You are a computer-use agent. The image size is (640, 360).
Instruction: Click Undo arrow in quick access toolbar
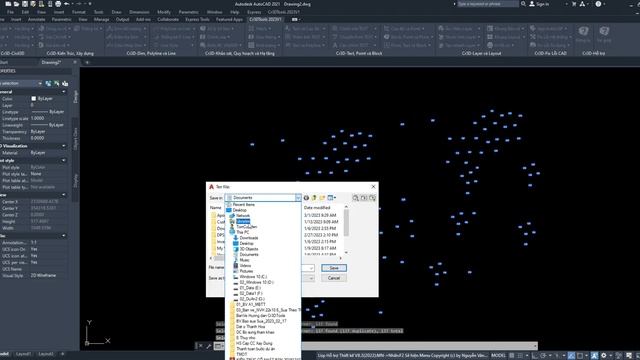coord(67,4)
